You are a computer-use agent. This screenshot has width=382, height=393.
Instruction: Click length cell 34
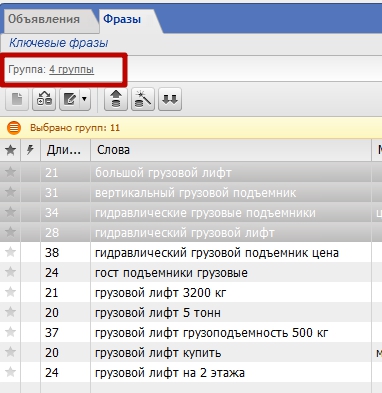pos(52,213)
